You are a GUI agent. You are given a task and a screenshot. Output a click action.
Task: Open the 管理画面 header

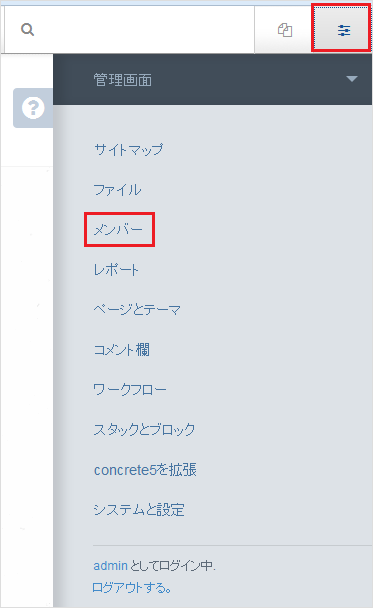(123, 80)
